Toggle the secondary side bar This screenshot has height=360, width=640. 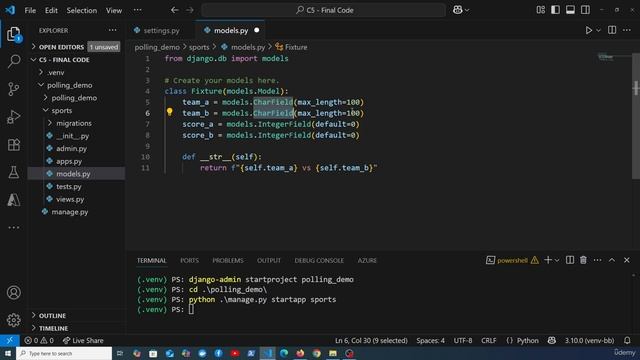tap(585, 10)
